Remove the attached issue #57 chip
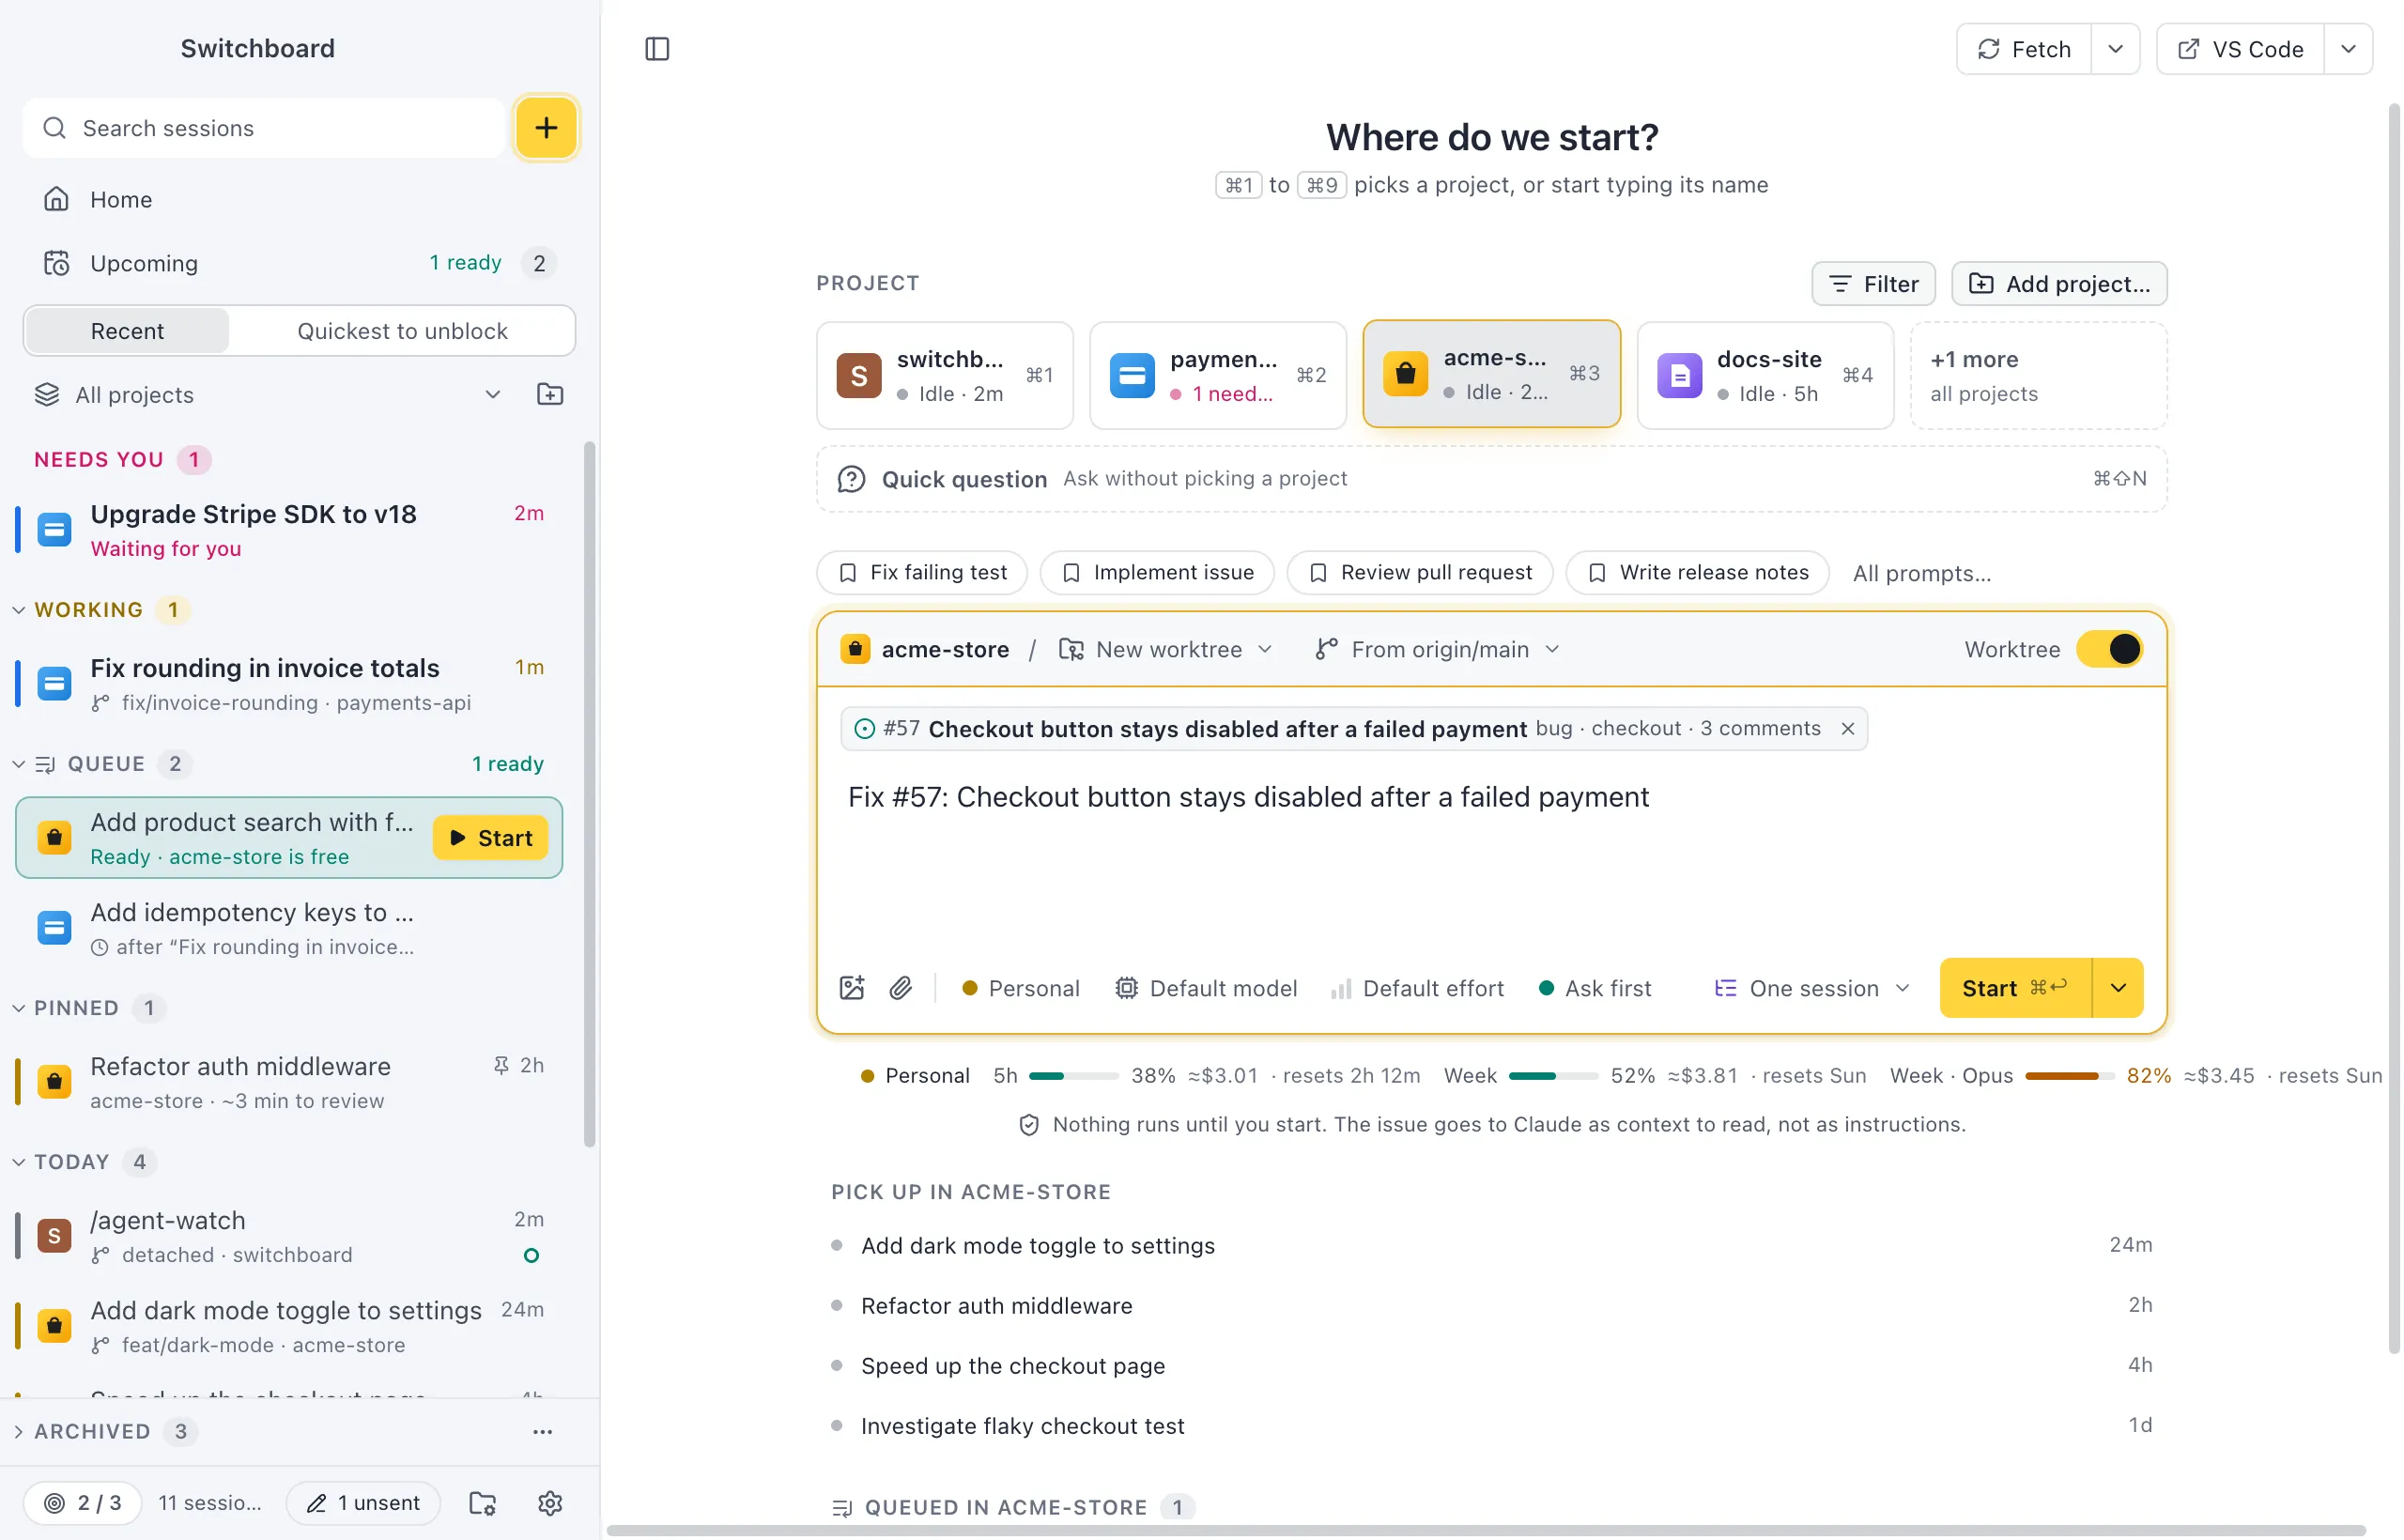The height and width of the screenshot is (1540, 2404). pyautogui.click(x=1848, y=729)
